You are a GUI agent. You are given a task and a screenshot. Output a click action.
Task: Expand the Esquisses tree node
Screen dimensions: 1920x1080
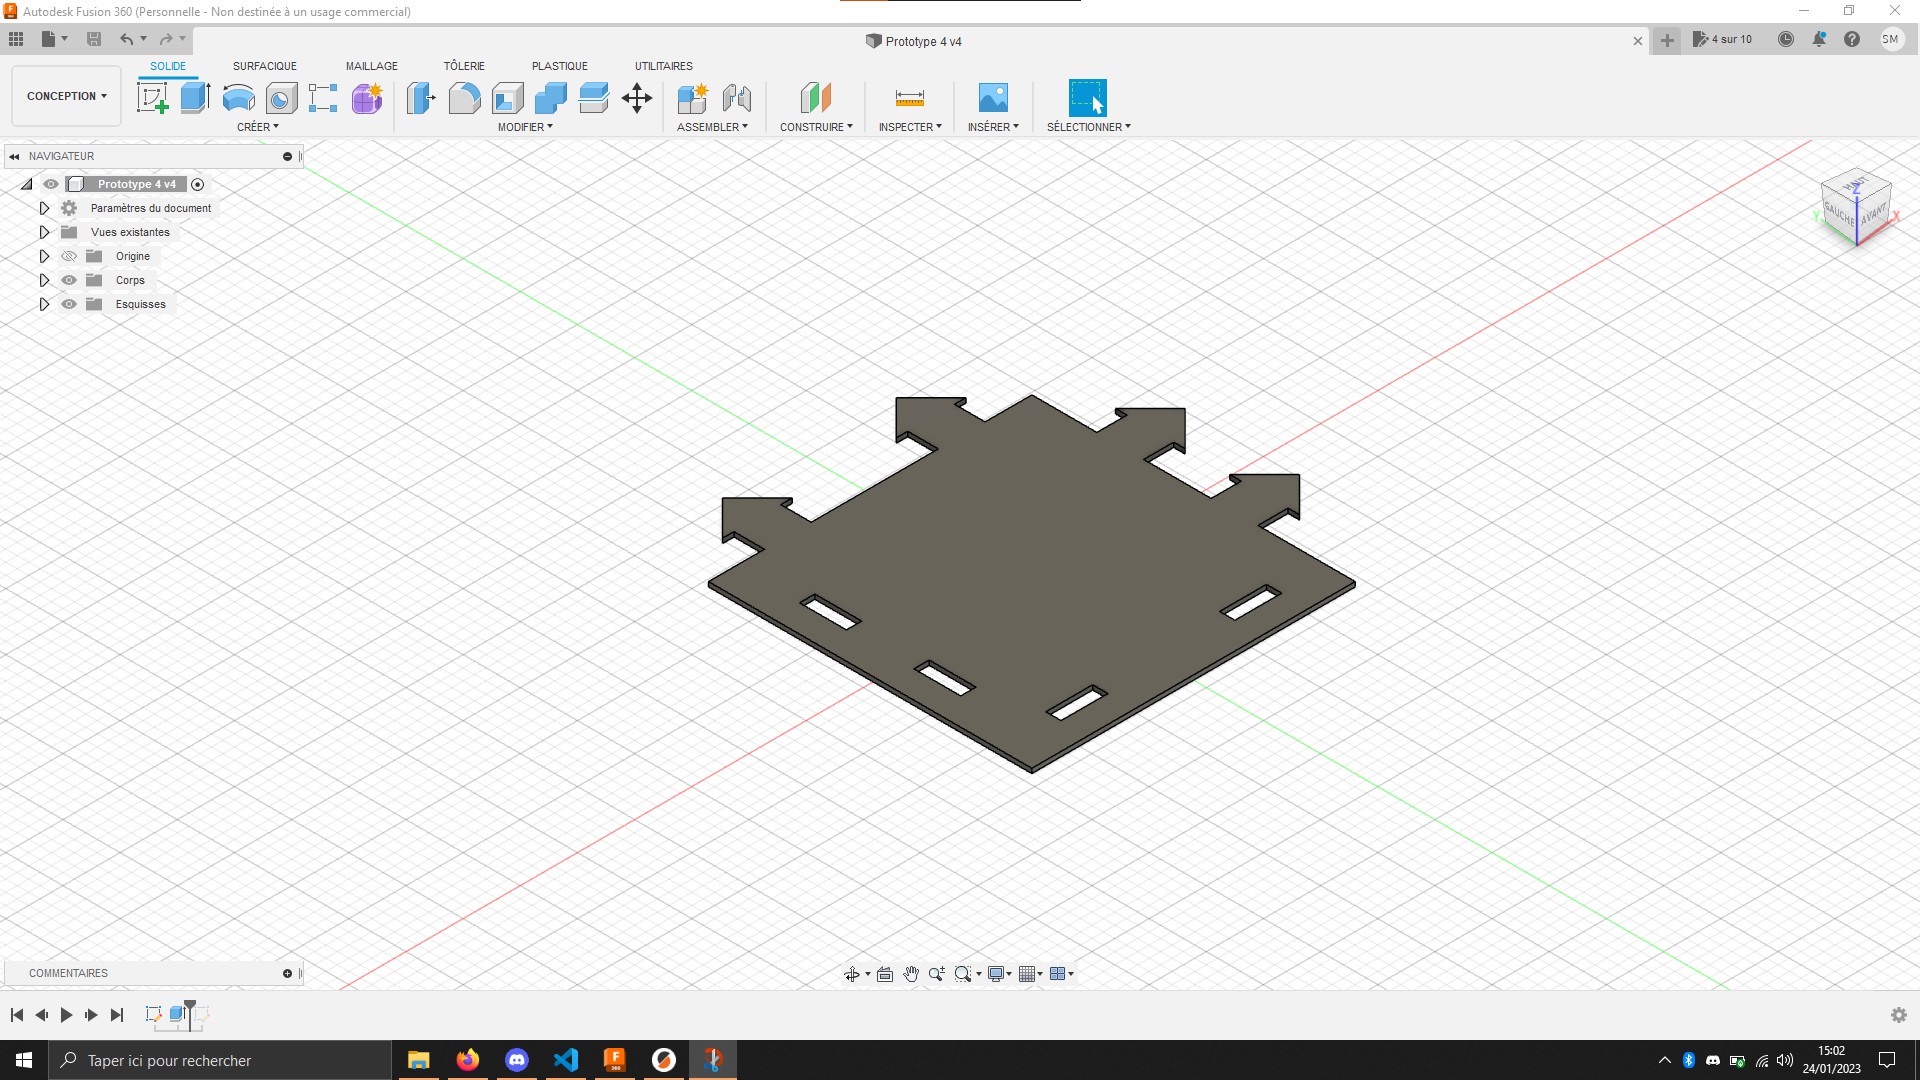pos(44,304)
